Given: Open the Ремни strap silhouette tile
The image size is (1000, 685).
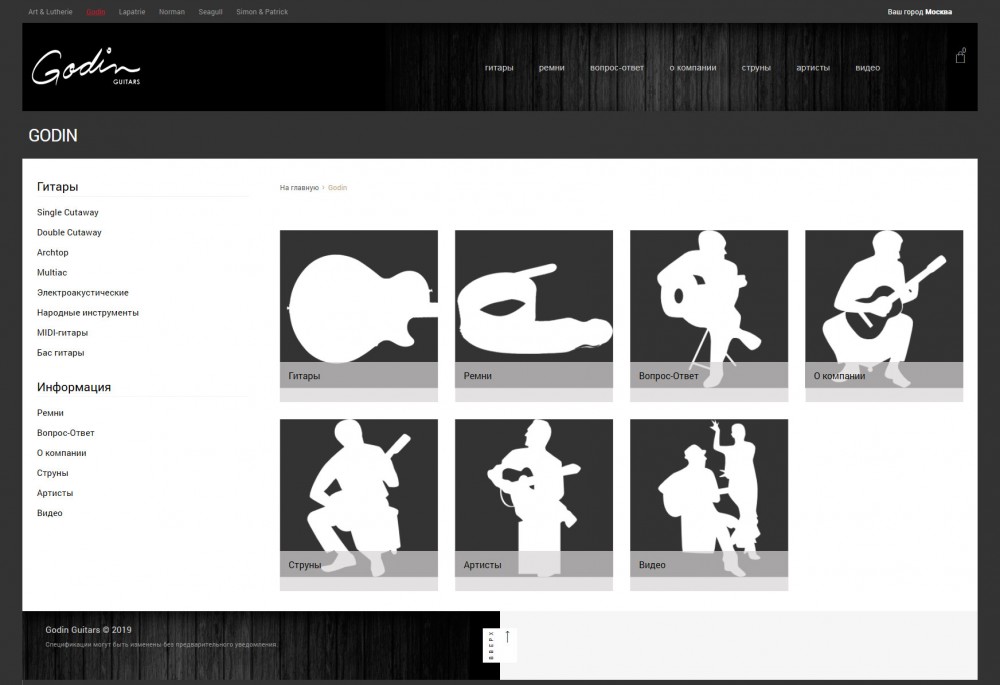Looking at the screenshot, I should [x=534, y=316].
